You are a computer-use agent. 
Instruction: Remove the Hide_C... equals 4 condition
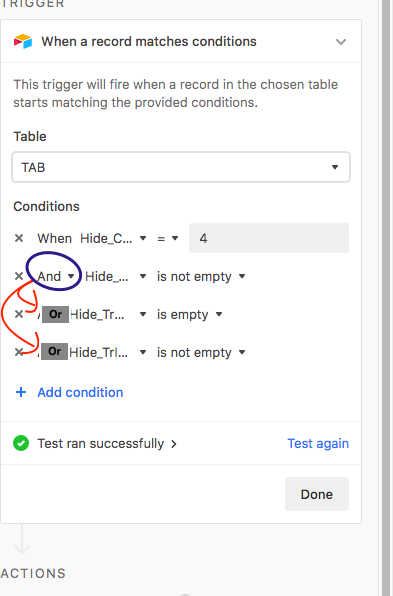coord(19,238)
